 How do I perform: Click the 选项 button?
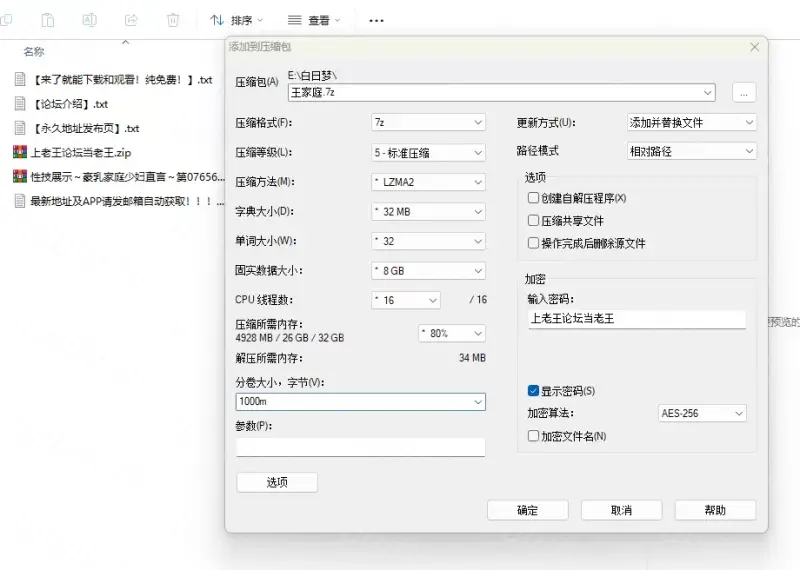click(277, 482)
